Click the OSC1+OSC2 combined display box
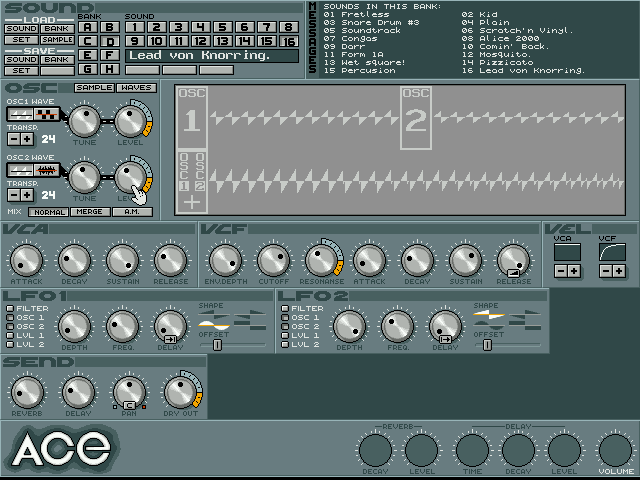Image resolution: width=640 pixels, height=480 pixels. click(191, 182)
